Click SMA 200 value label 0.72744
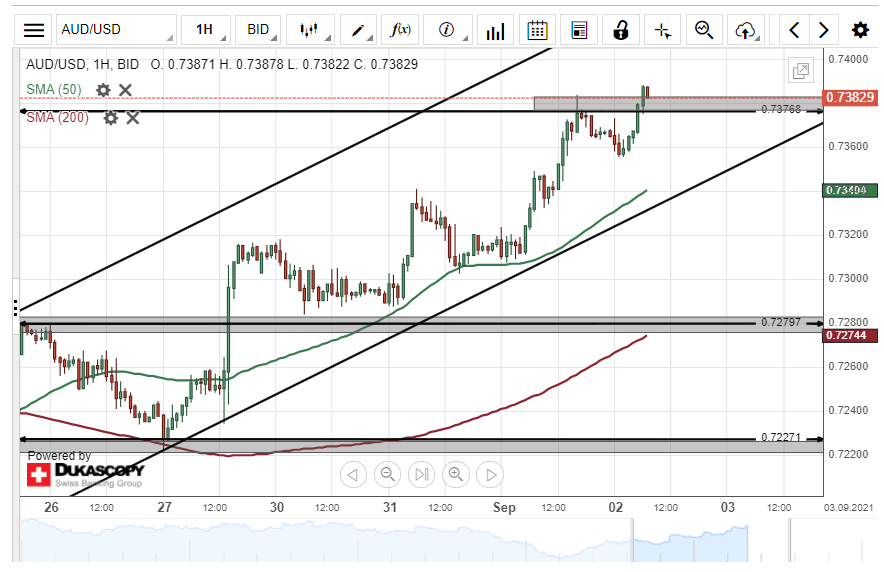The height and width of the screenshot is (572, 884). point(850,335)
